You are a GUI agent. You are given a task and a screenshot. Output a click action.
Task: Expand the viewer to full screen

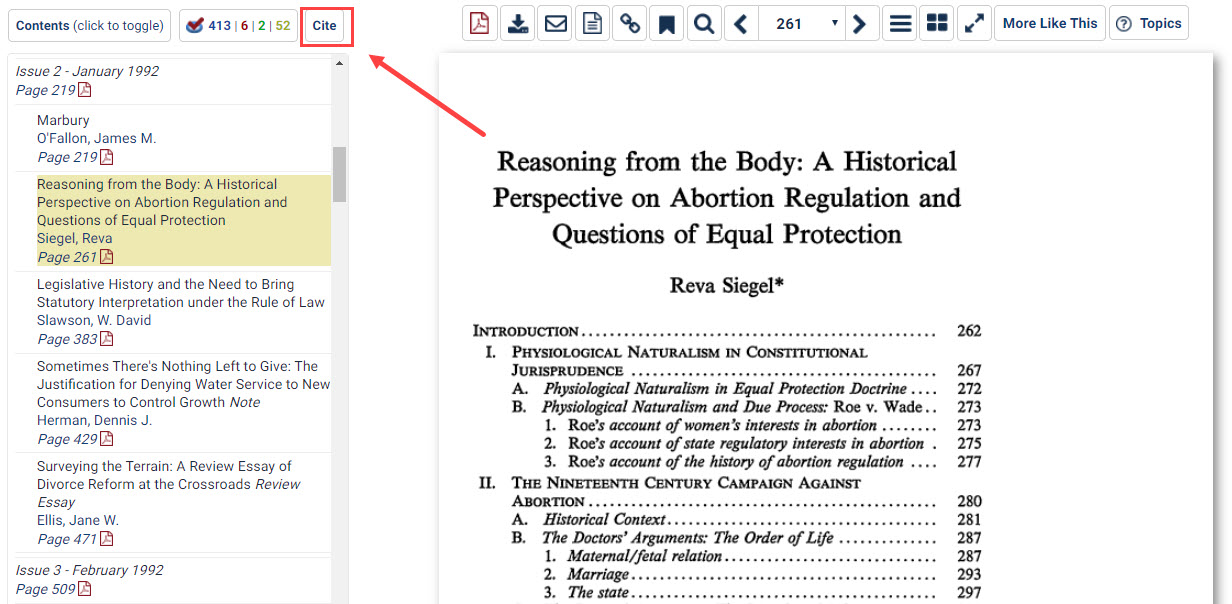973,24
